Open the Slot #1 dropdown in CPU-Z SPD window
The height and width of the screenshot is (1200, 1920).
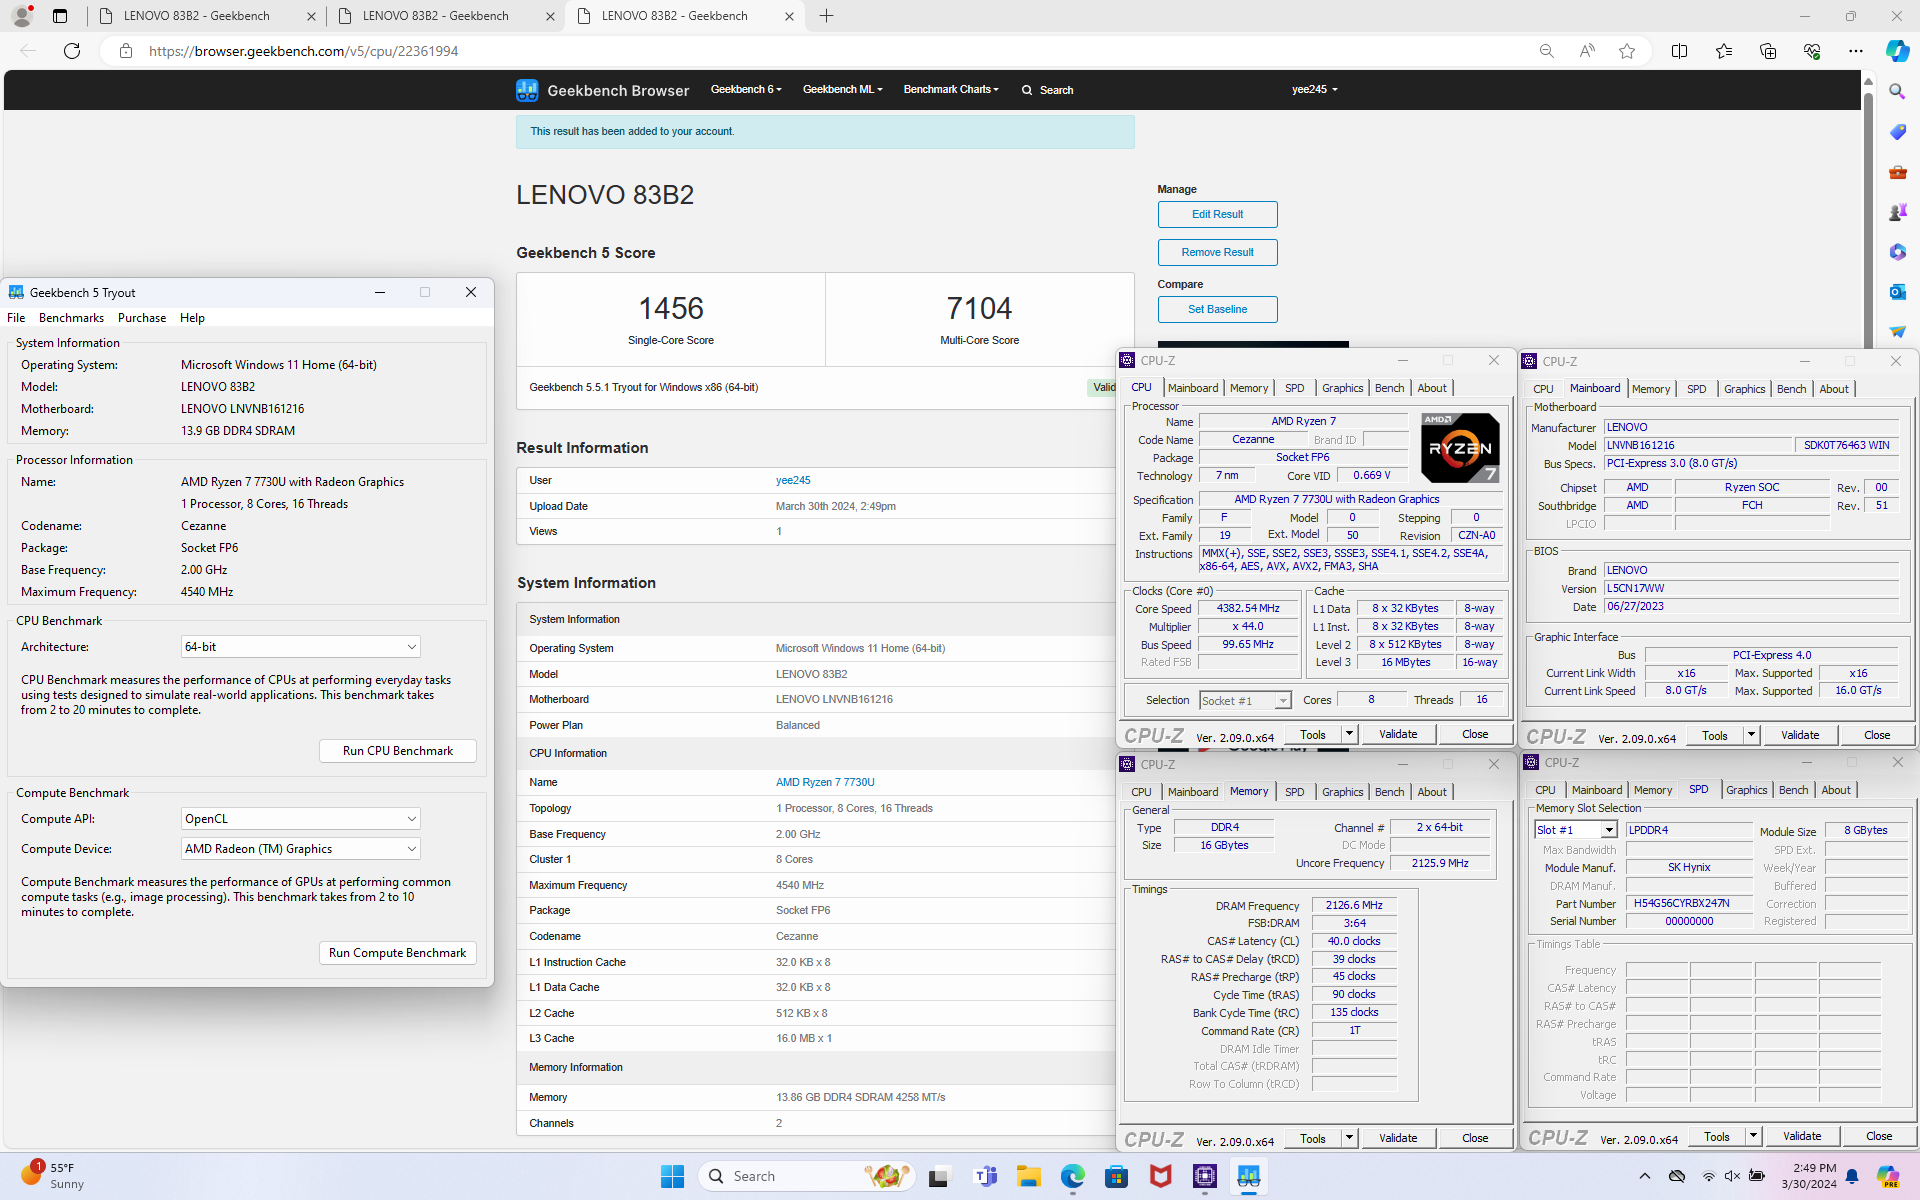1576,830
